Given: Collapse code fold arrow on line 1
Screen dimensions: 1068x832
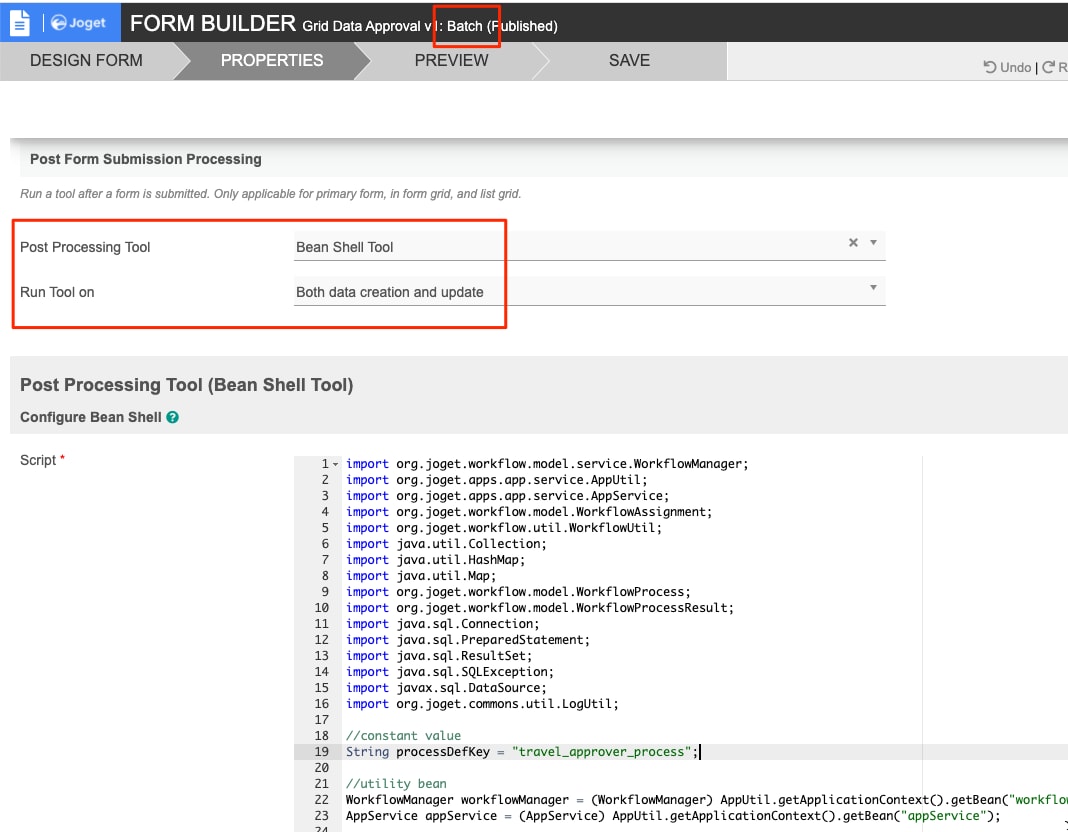Looking at the screenshot, I should coord(335,464).
